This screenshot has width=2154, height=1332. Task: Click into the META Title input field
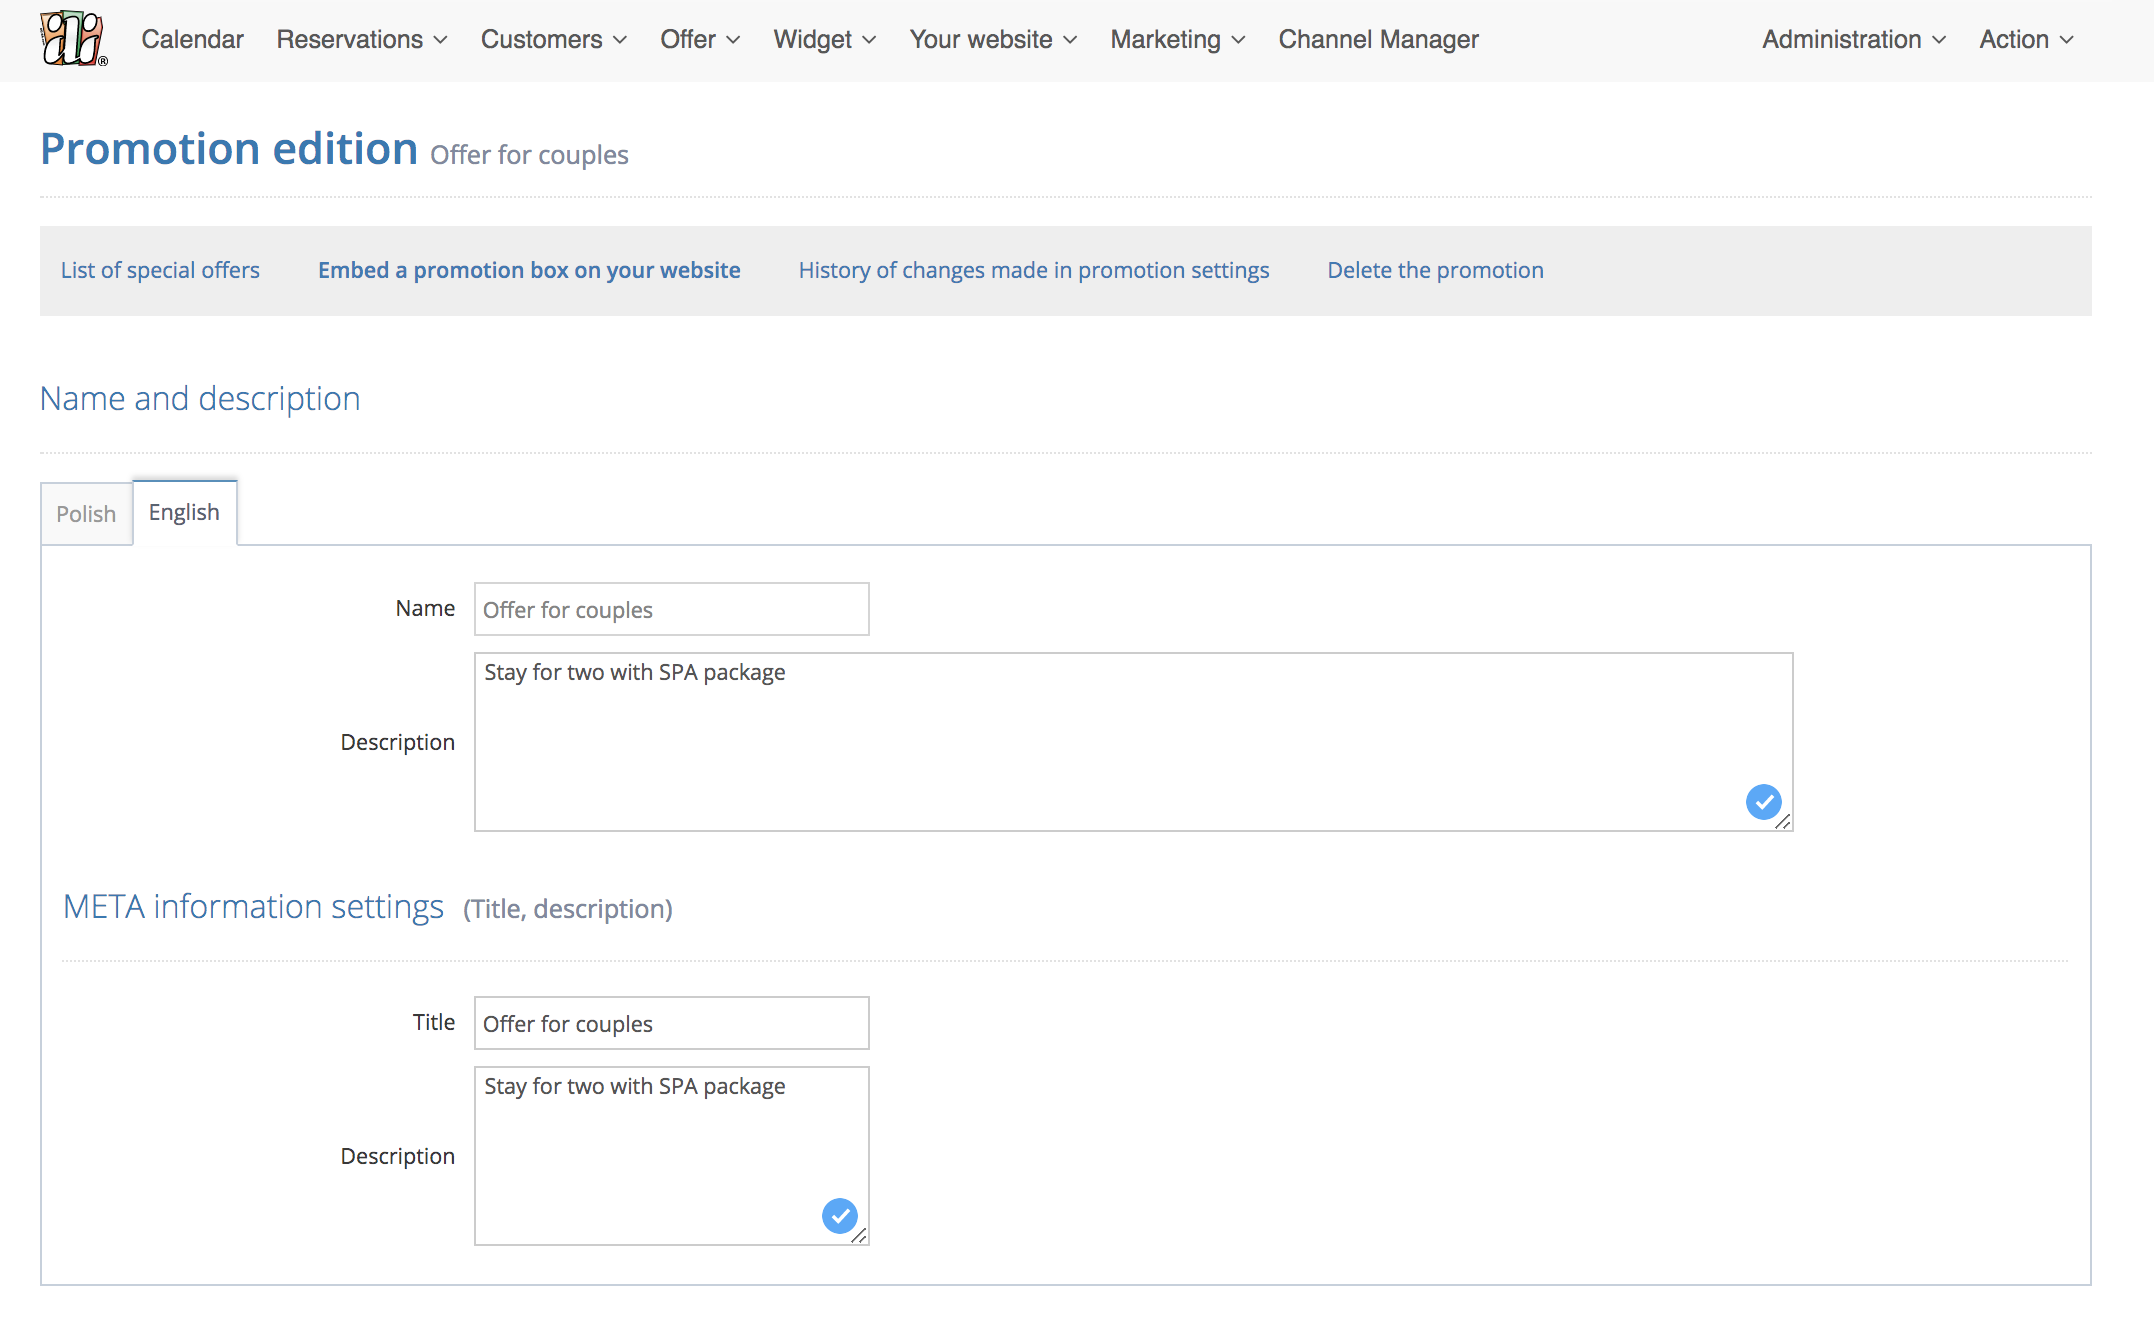671,1023
